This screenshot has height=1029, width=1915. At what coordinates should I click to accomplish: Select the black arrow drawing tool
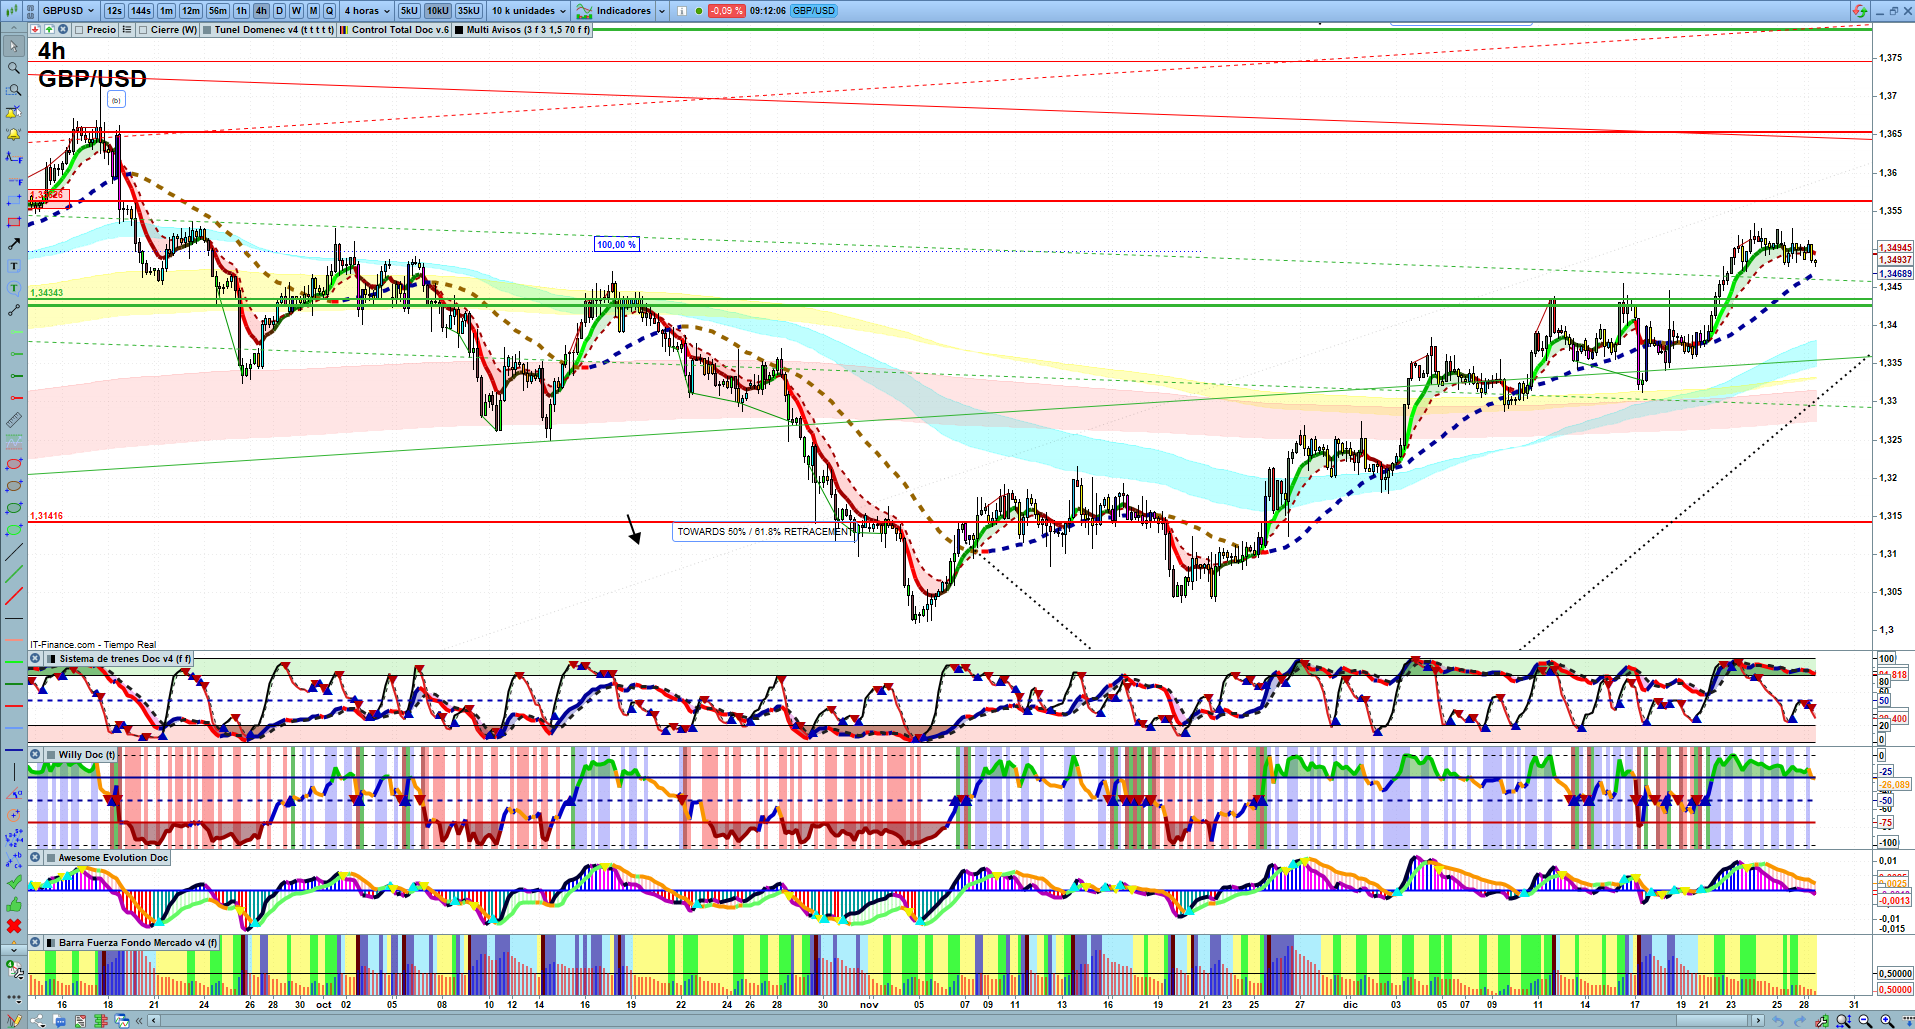point(14,244)
